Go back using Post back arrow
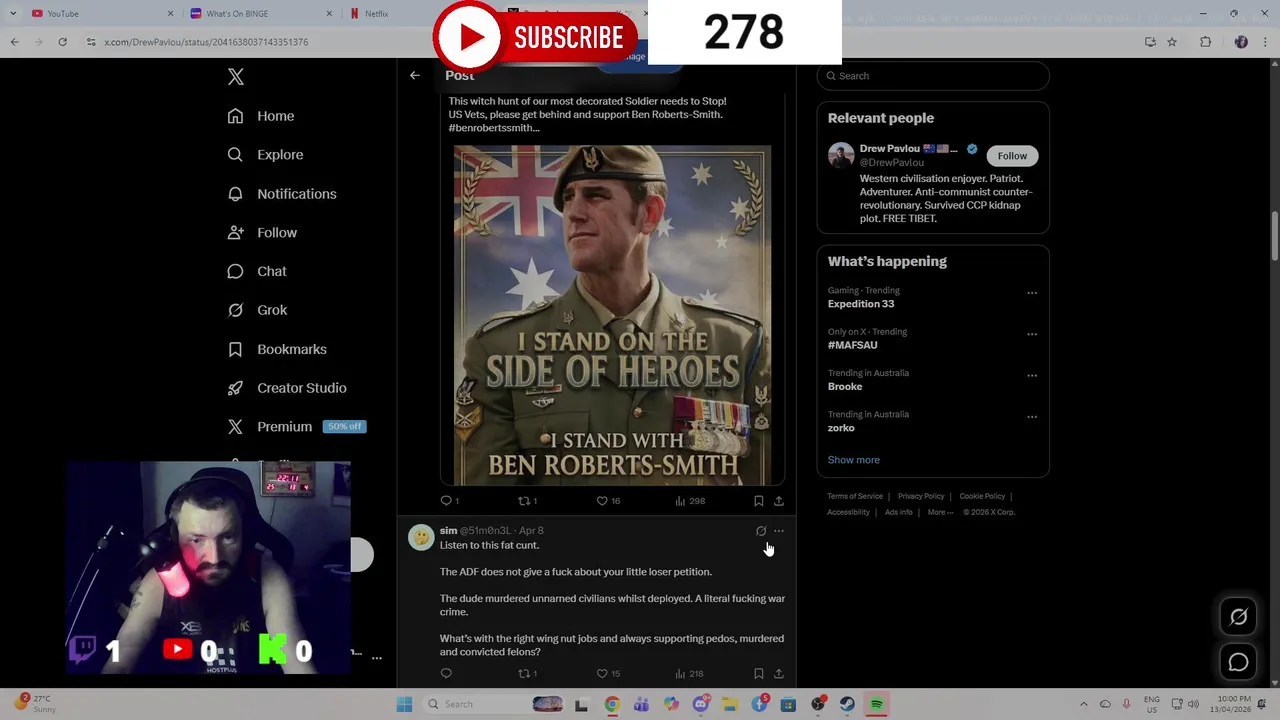This screenshot has height=720, width=1280. (x=415, y=75)
